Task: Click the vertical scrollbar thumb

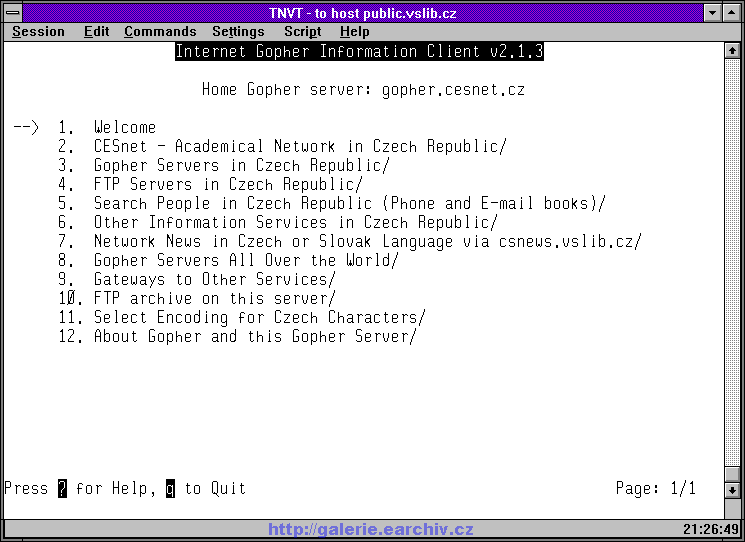Action: click(x=732, y=474)
